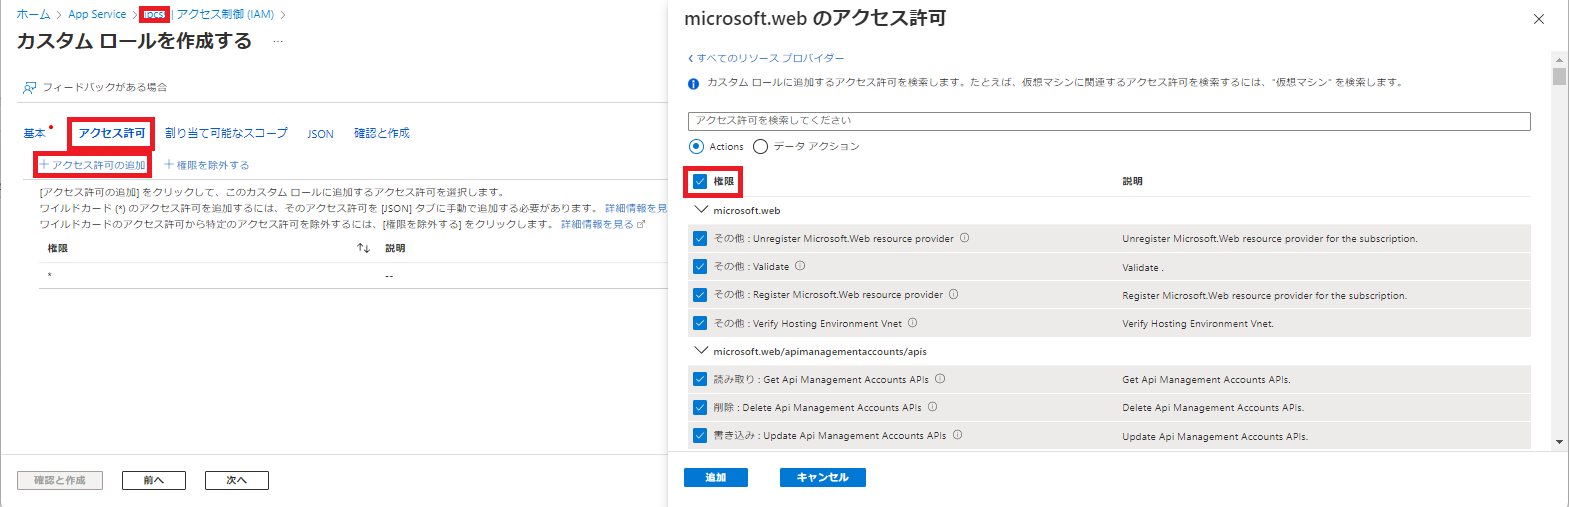Show info for Register Microsoft.Web resource provider

point(954,294)
